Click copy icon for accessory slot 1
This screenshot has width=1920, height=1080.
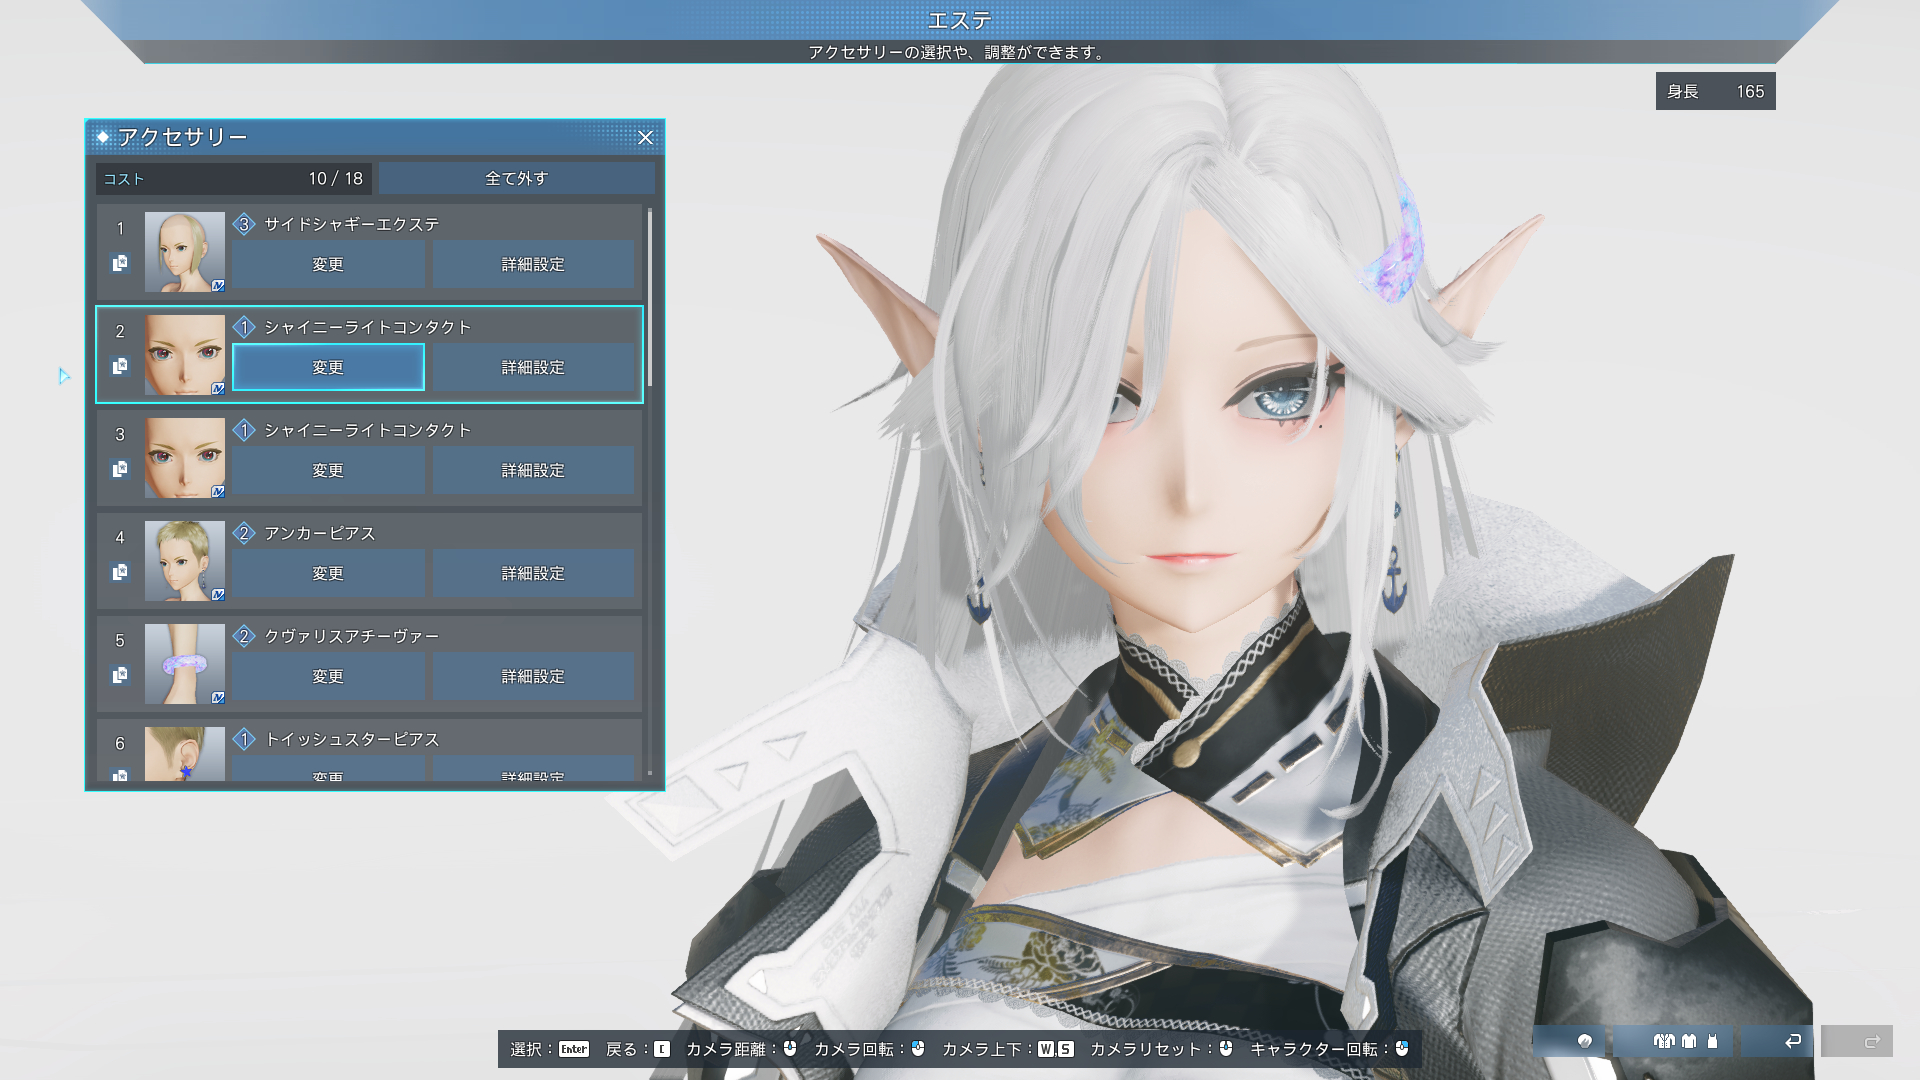tap(120, 263)
